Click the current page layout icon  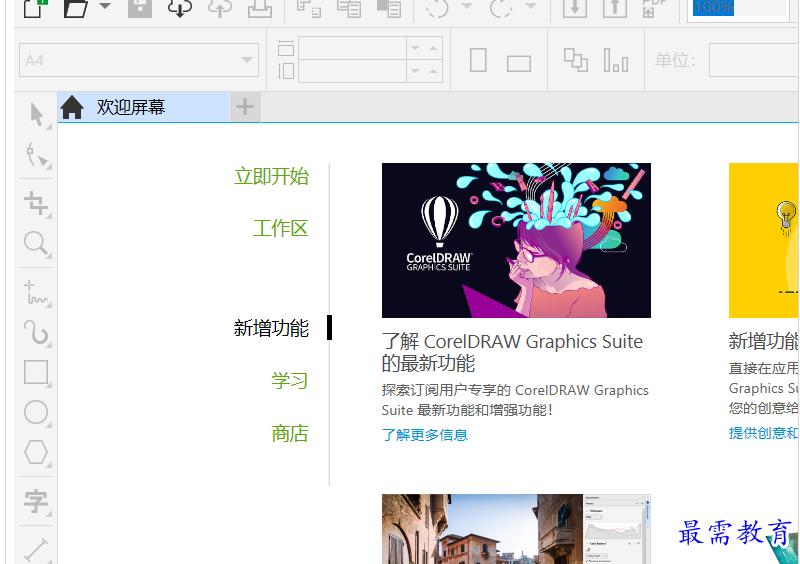[616, 60]
